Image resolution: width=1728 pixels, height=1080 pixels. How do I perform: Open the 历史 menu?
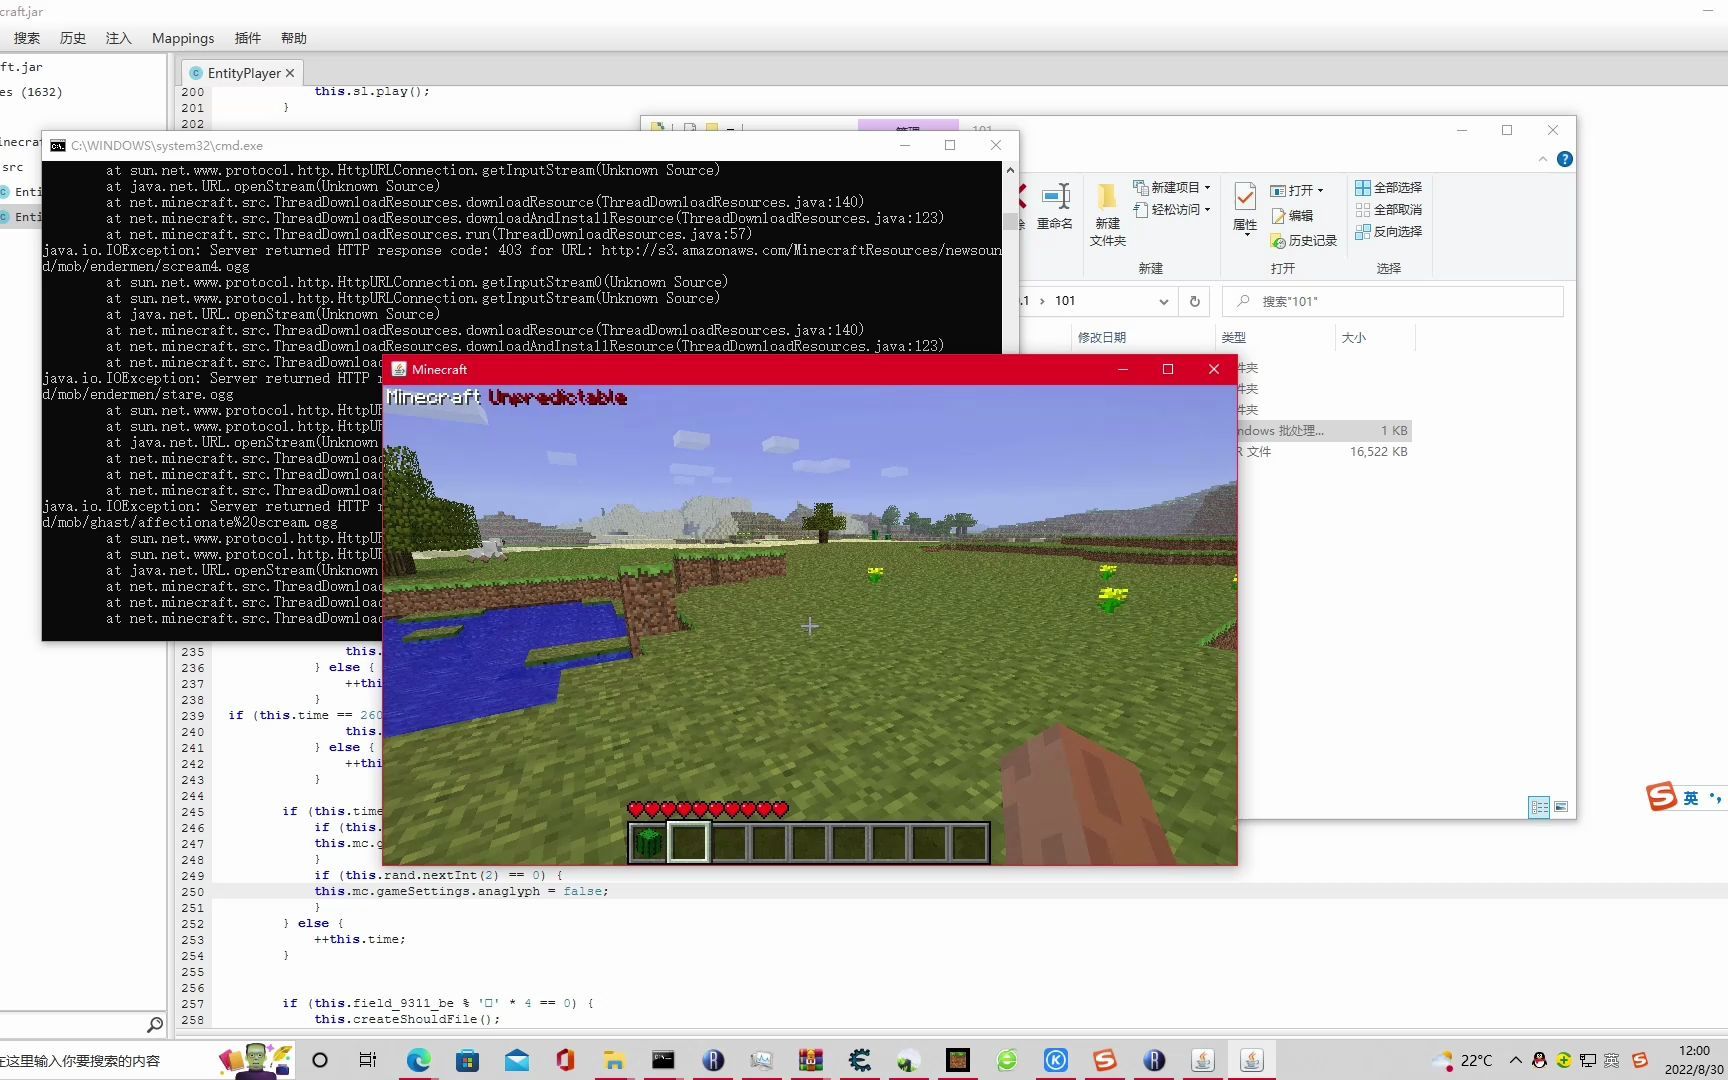(x=73, y=38)
